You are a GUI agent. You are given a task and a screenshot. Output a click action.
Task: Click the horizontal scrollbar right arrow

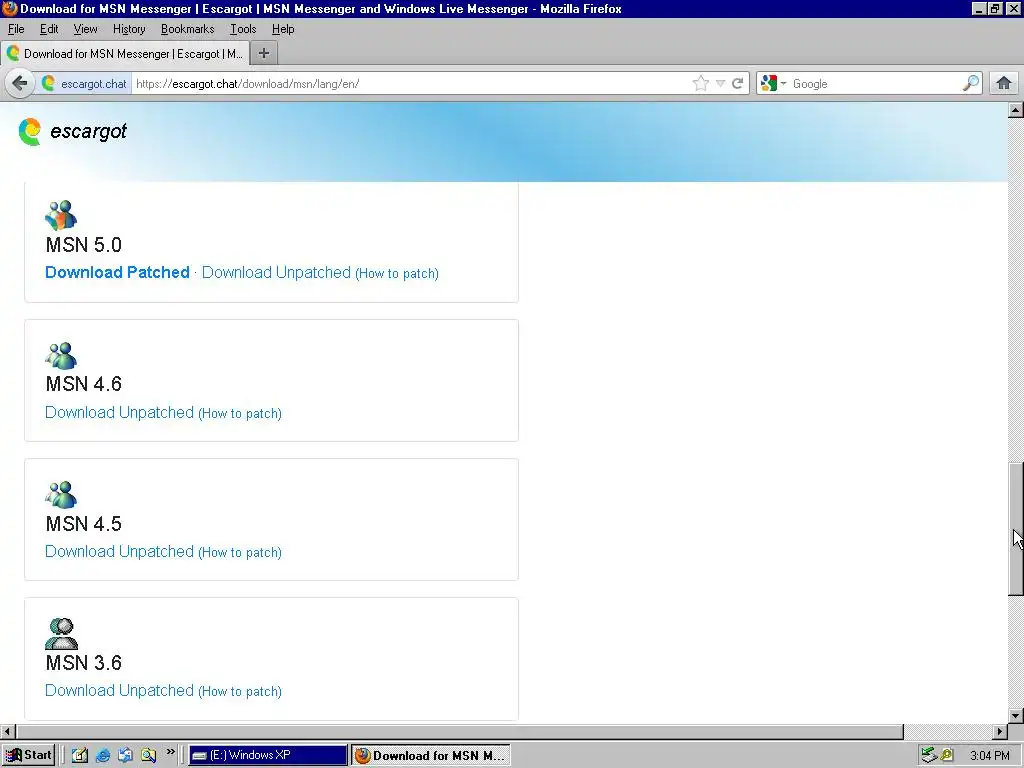pos(1000,731)
